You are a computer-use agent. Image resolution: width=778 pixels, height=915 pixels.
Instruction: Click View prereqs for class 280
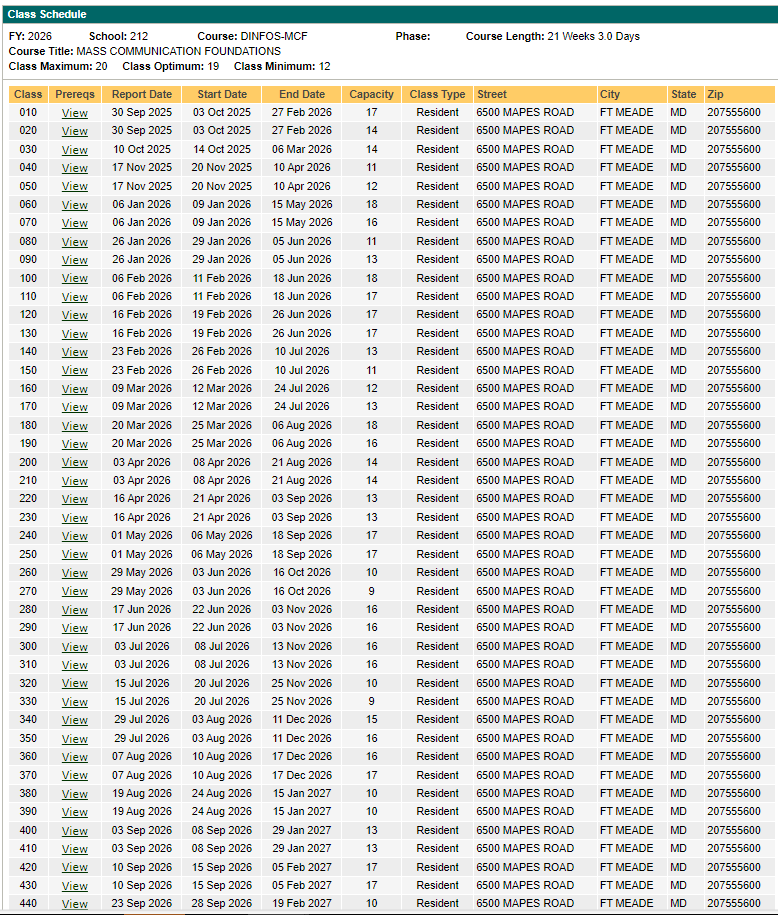[75, 610]
